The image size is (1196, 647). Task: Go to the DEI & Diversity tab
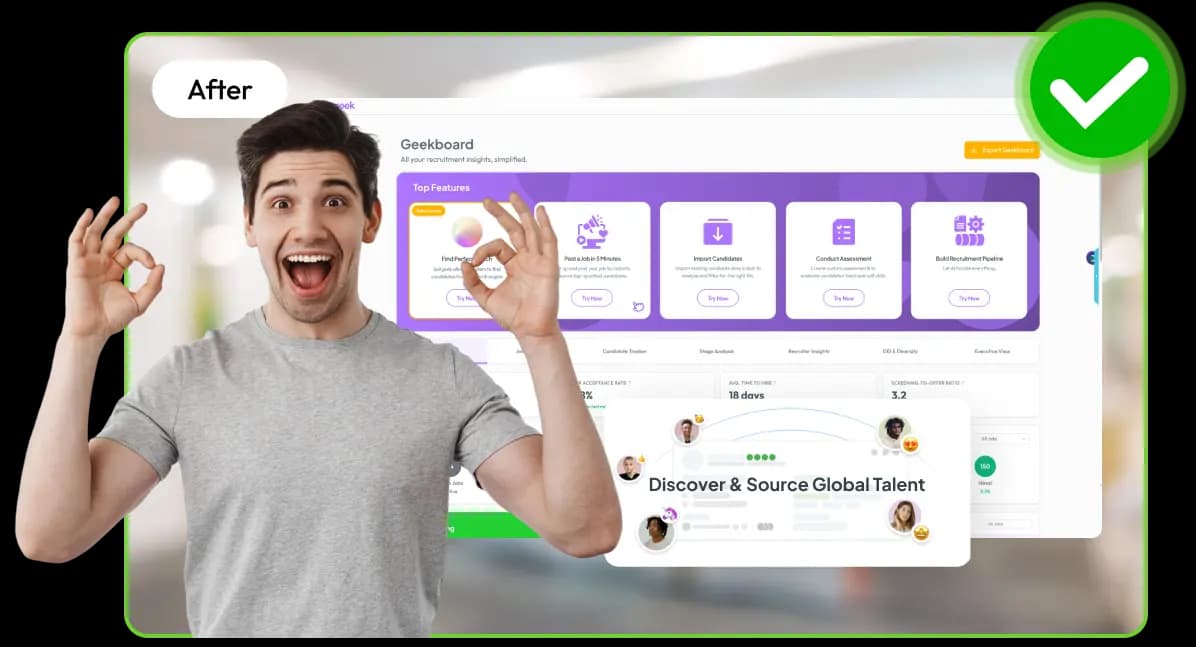(900, 352)
